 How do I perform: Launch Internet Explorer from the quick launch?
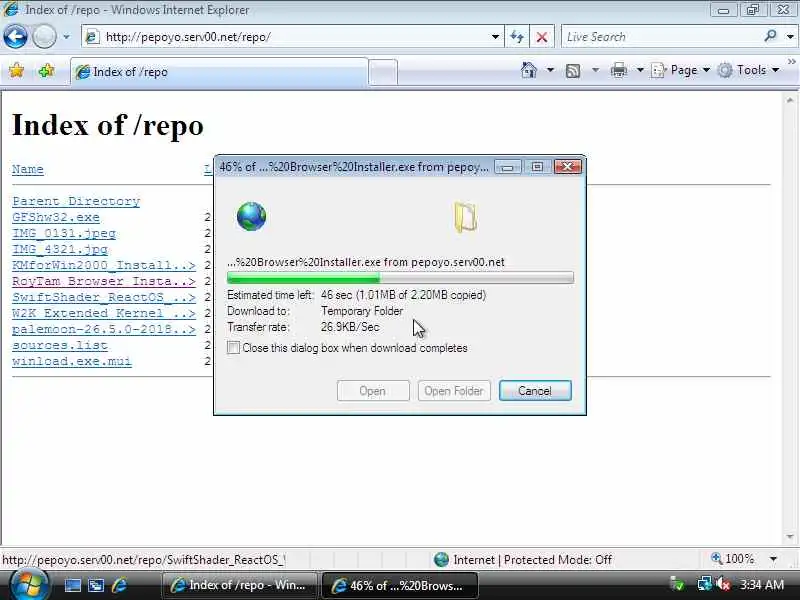[119, 585]
